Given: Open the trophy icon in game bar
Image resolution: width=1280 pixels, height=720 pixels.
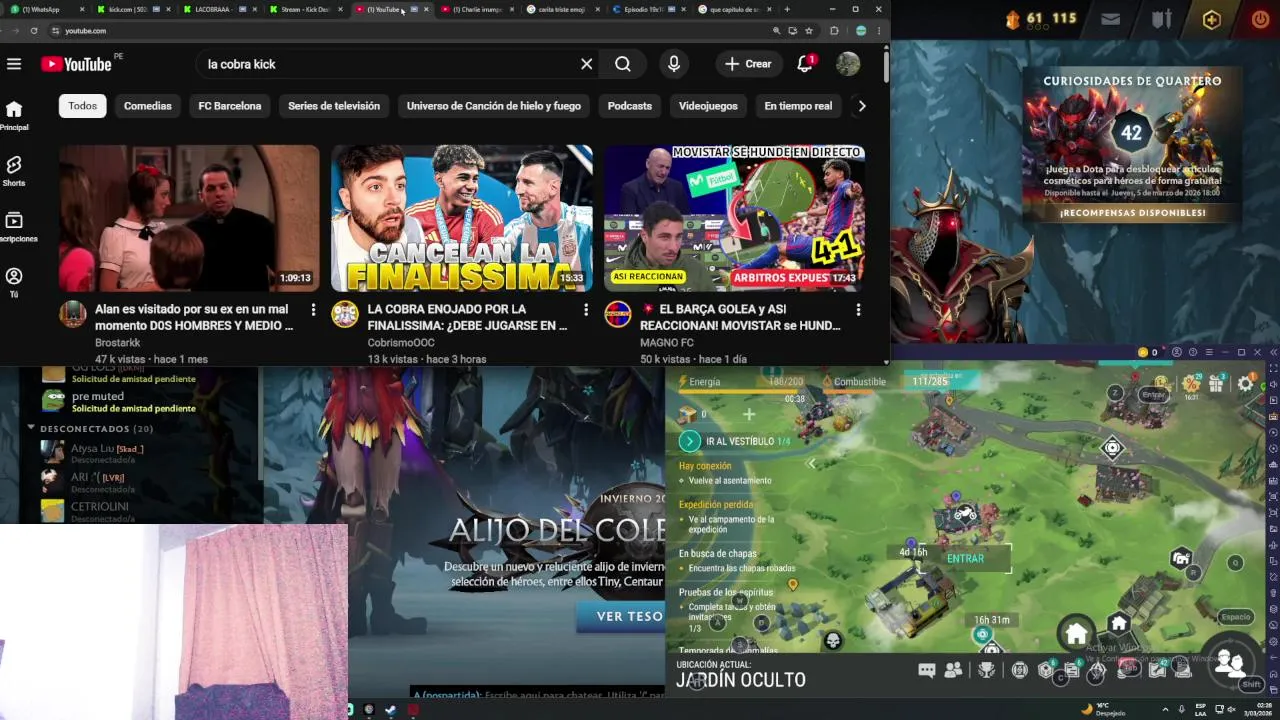Looking at the screenshot, I should (x=987, y=671).
